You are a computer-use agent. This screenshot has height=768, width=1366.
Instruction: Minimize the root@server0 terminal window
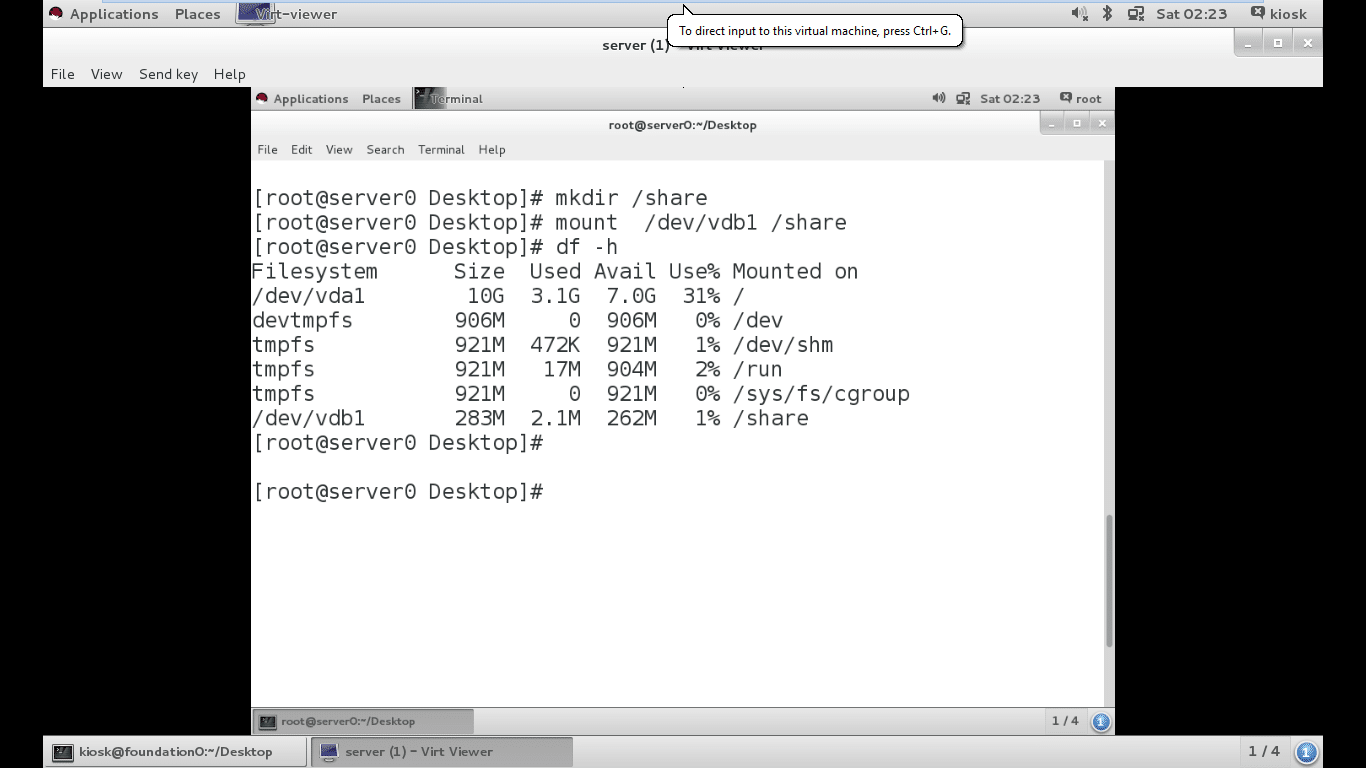pos(1052,123)
